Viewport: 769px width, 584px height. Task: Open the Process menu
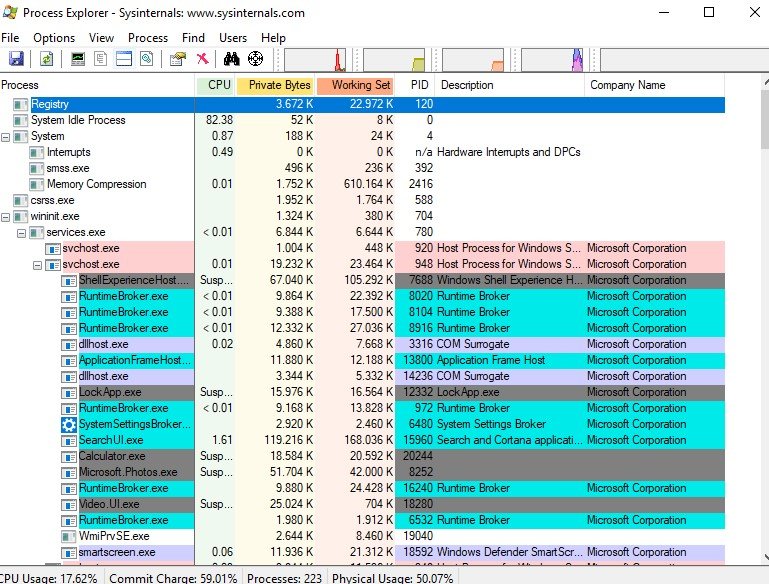click(148, 38)
